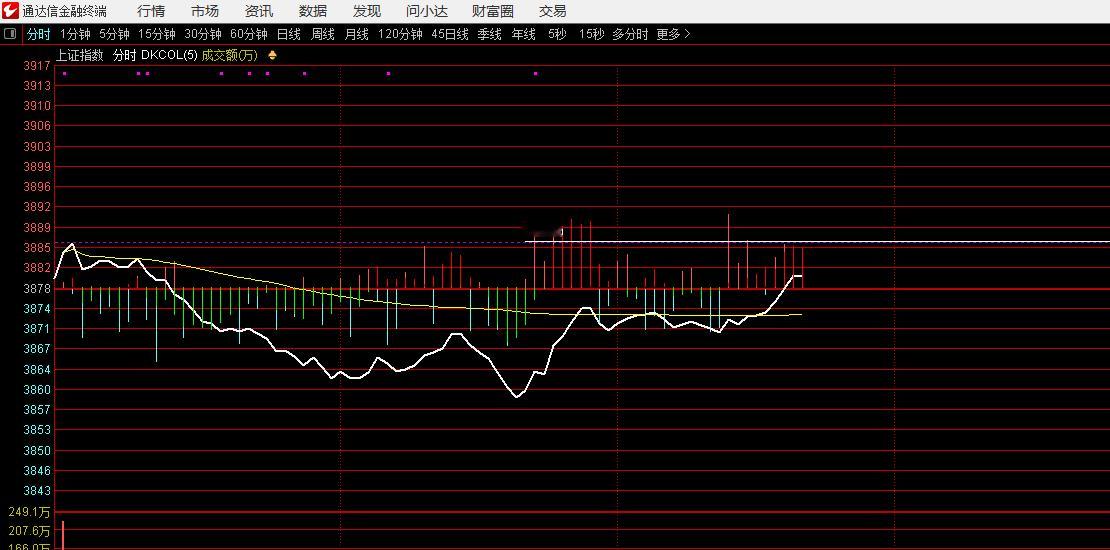
Task: Switch to 月线 chart
Action: [x=356, y=34]
